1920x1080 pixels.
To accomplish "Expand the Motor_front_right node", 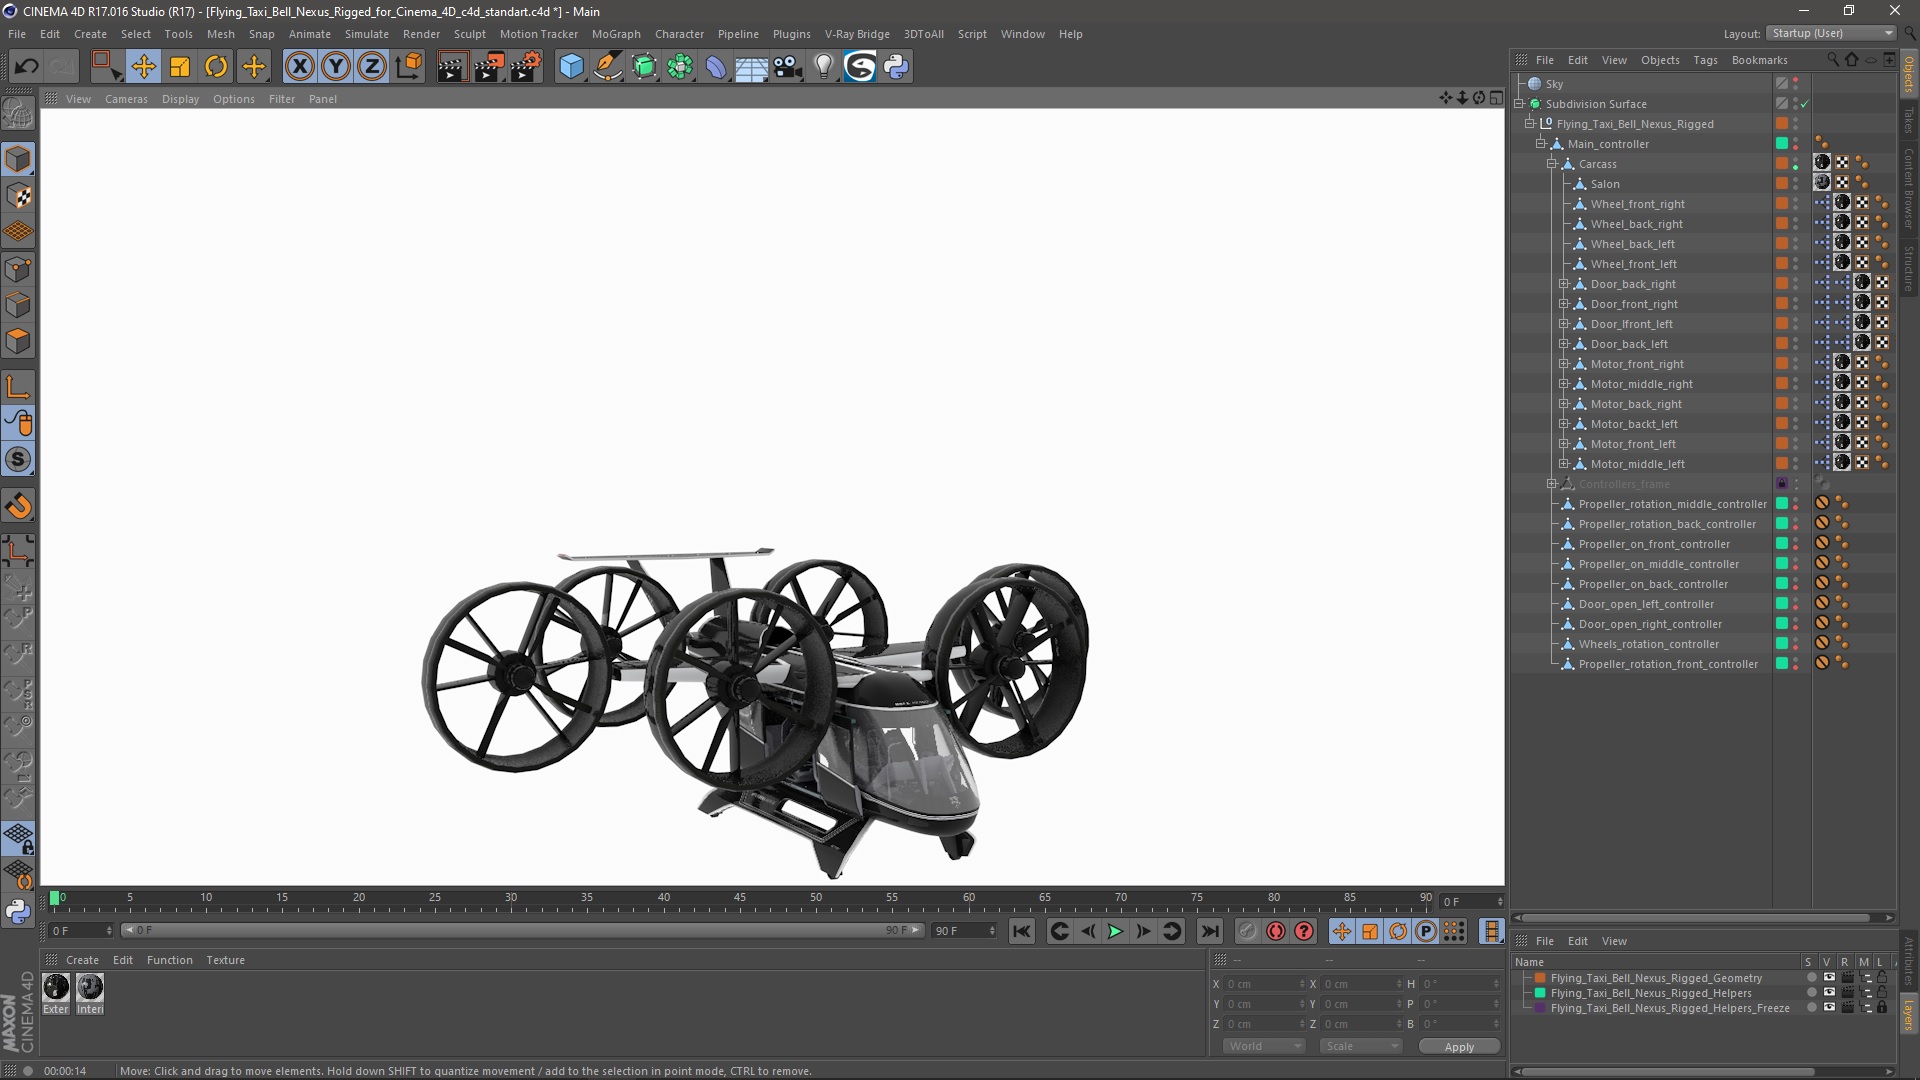I will click(1564, 364).
